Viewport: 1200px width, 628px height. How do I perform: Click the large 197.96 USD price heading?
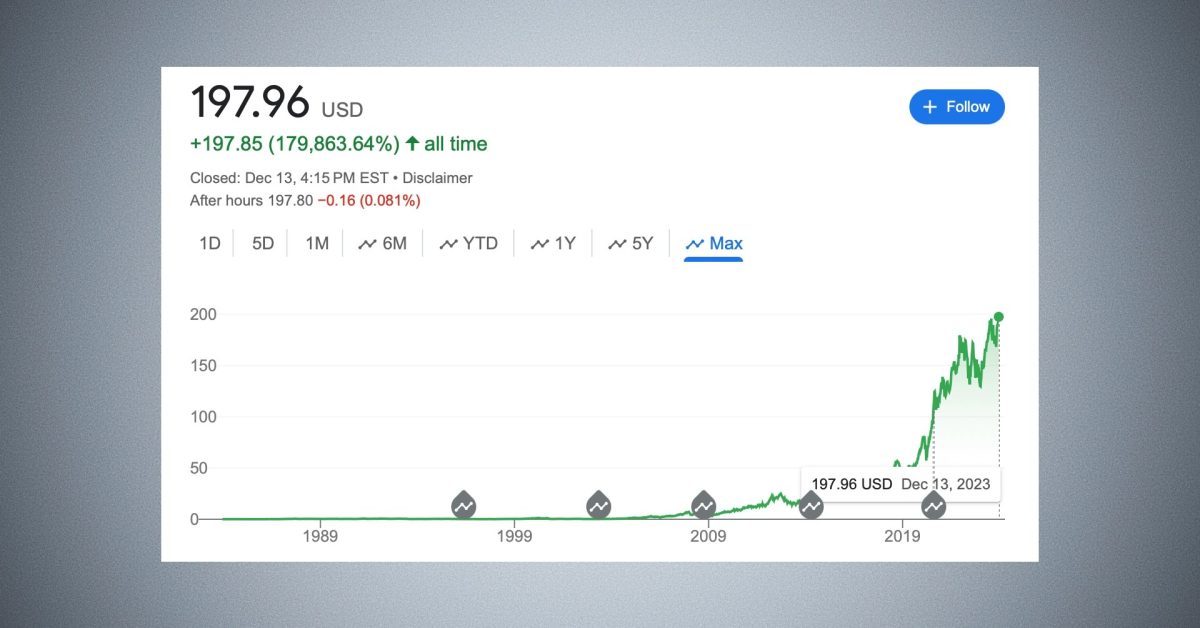point(277,103)
